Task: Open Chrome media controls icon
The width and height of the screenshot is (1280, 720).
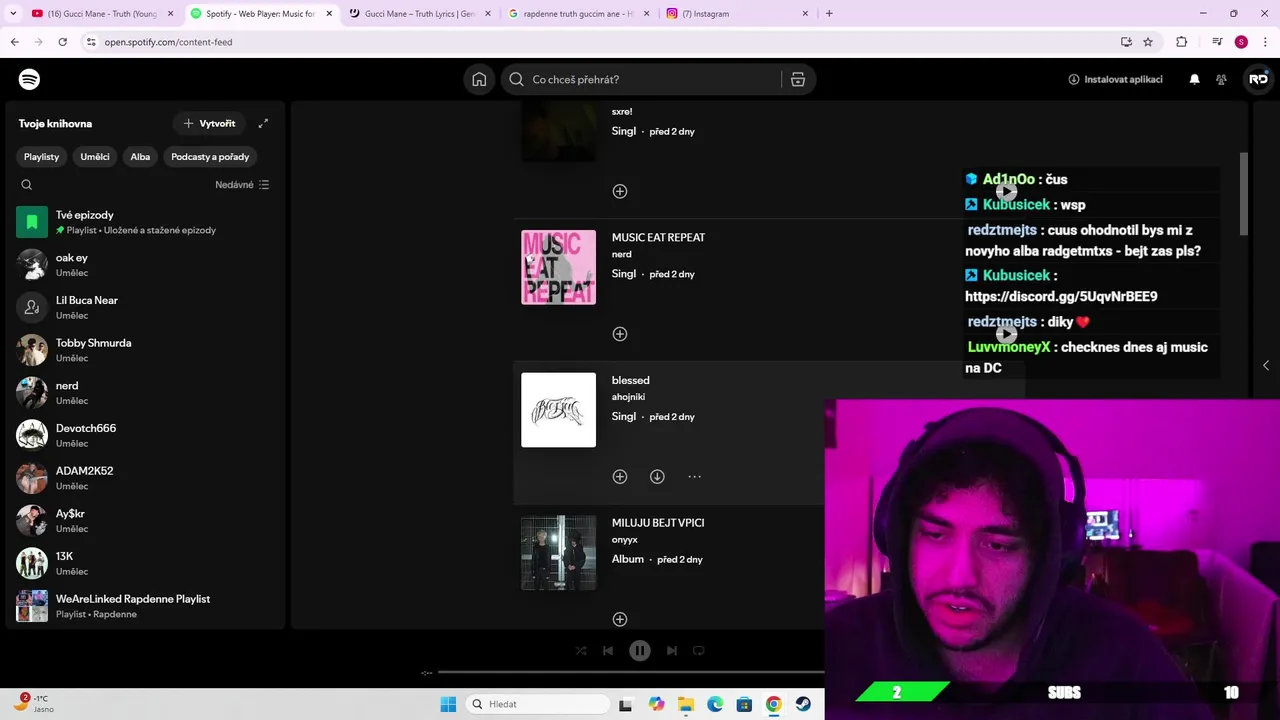Action: coord(1216,42)
